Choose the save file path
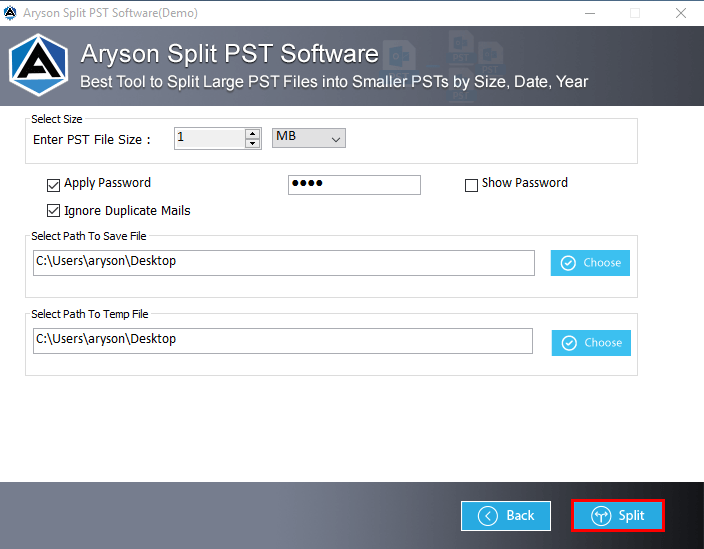Screen dimensions: 704x549 coord(590,263)
